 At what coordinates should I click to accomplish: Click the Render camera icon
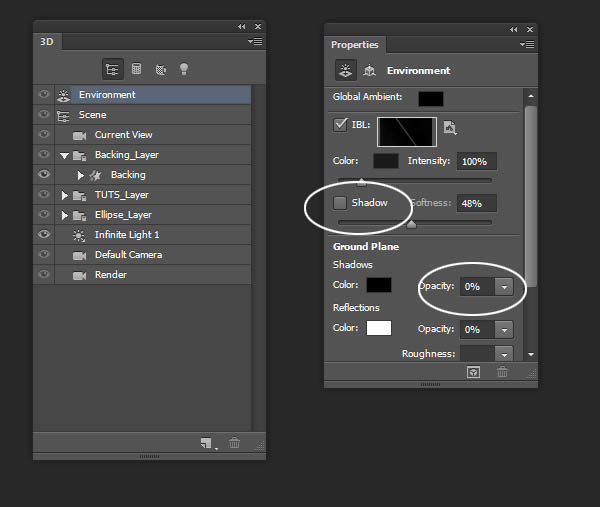coord(79,276)
